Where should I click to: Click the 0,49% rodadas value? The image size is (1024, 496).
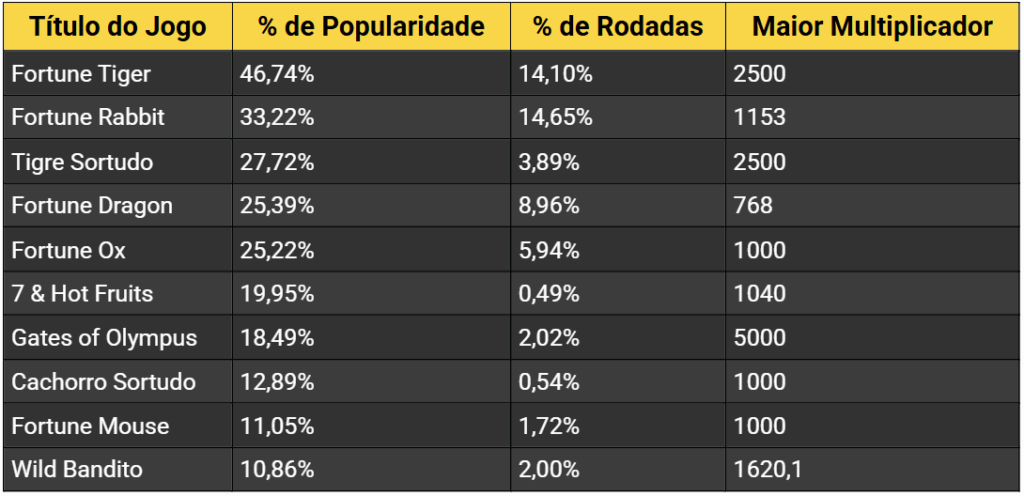coord(549,294)
